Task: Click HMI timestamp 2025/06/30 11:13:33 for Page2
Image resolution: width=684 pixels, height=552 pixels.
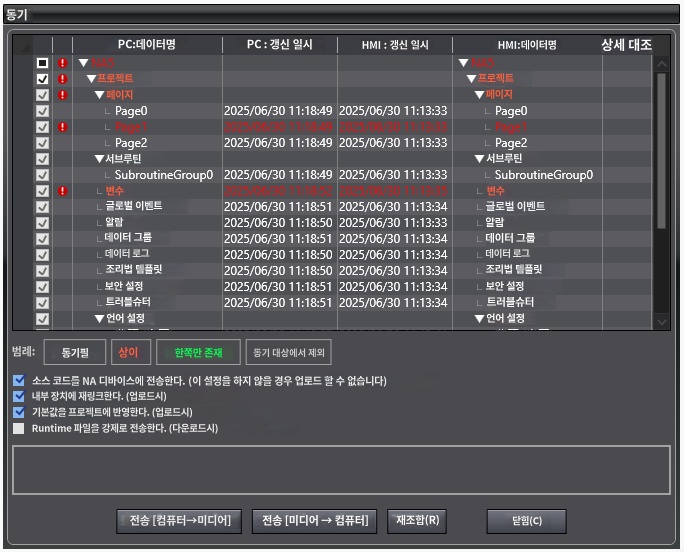Action: point(393,143)
